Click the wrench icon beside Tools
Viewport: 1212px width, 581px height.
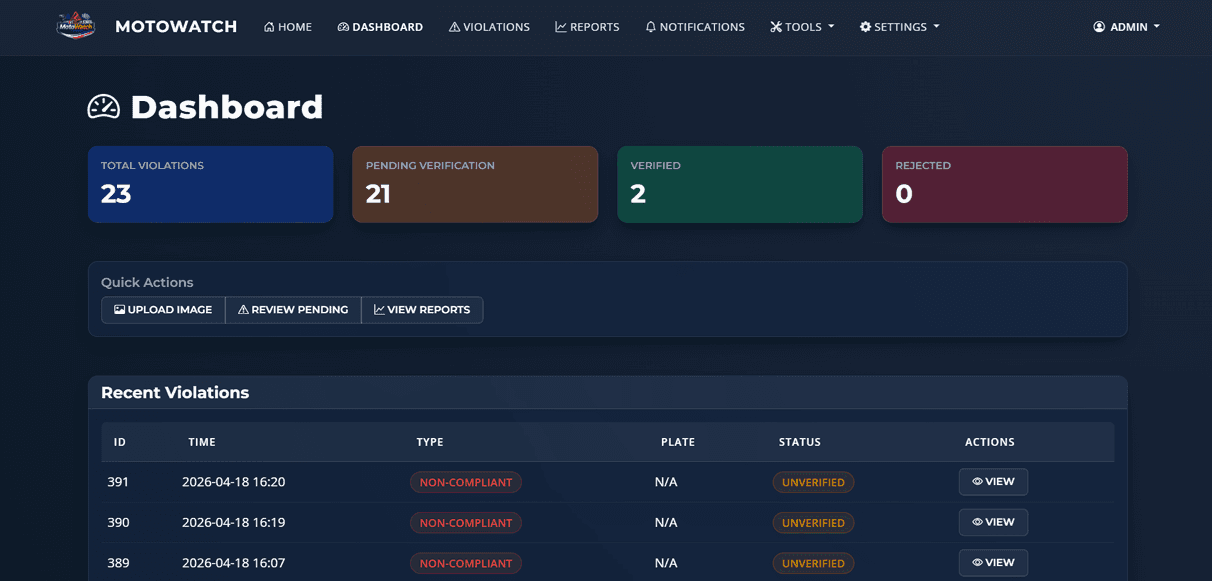pyautogui.click(x=776, y=27)
